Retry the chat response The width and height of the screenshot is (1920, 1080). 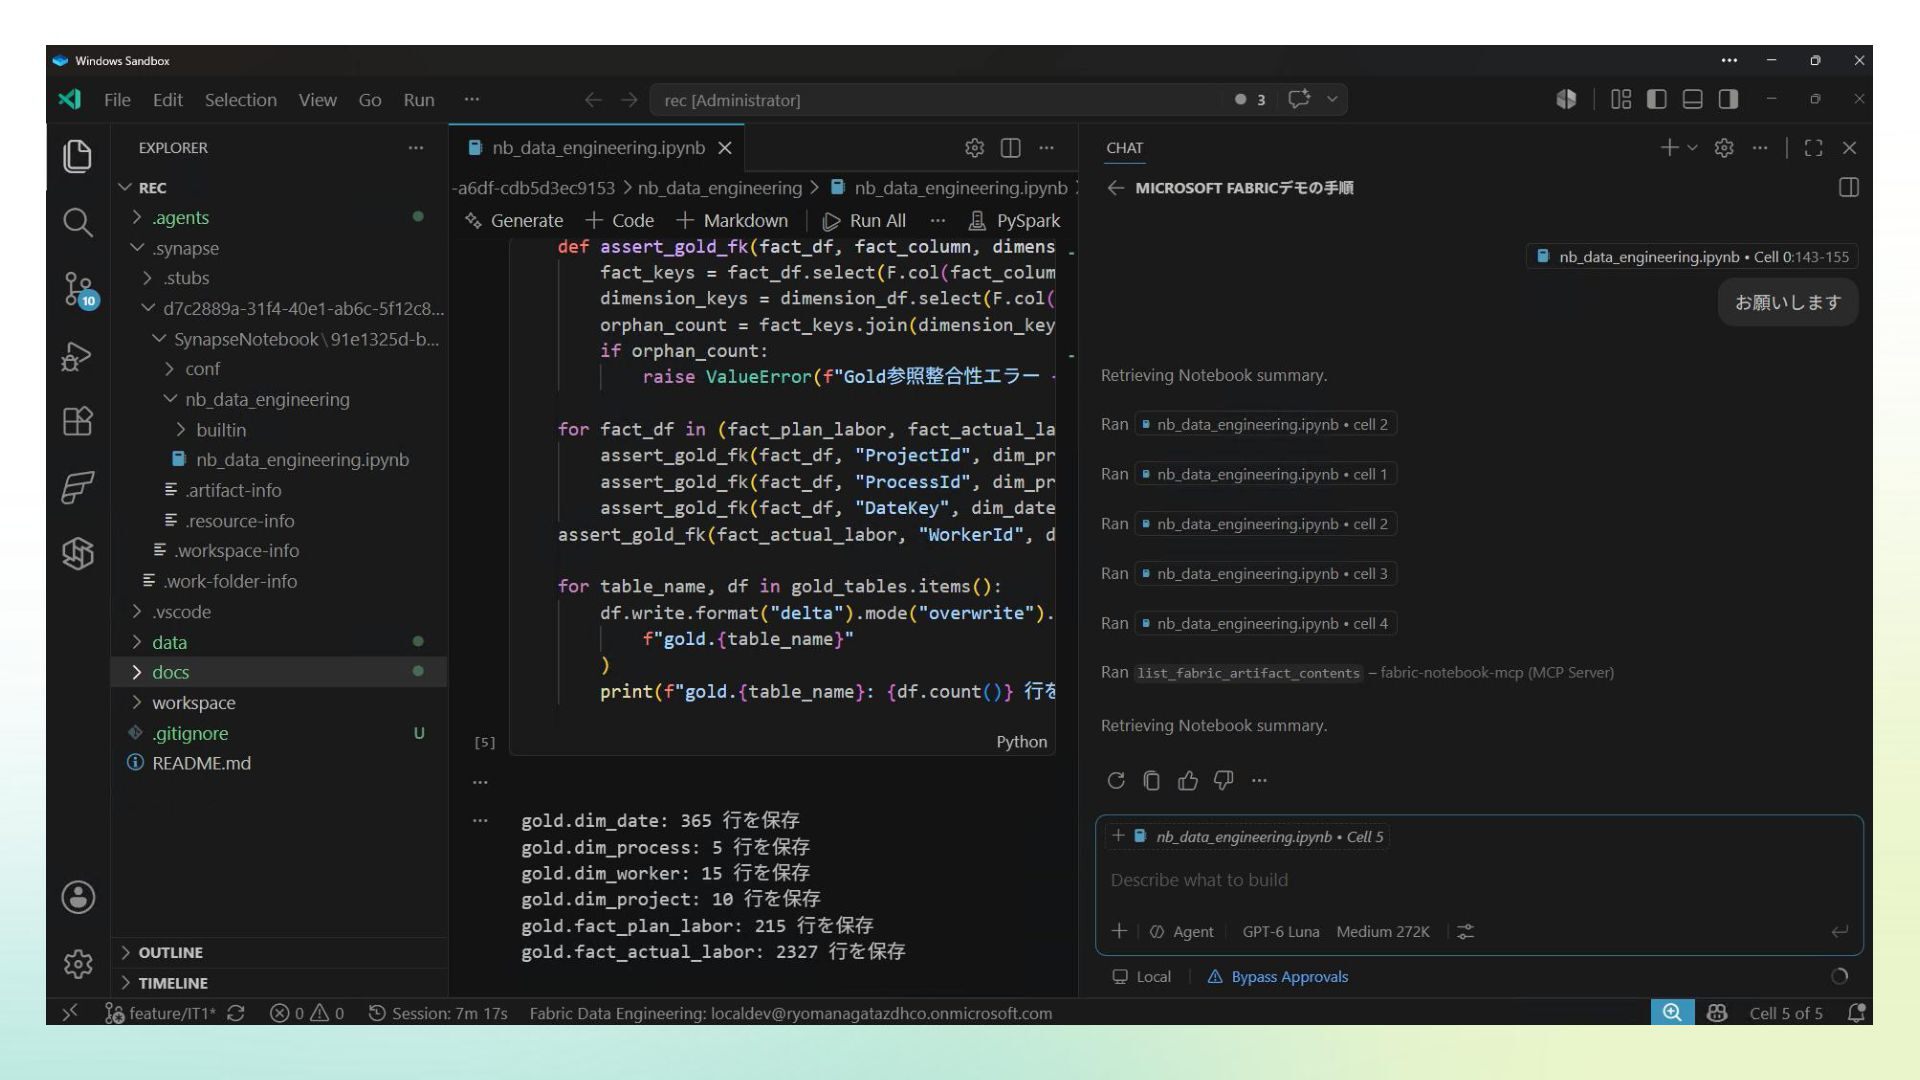(1116, 781)
